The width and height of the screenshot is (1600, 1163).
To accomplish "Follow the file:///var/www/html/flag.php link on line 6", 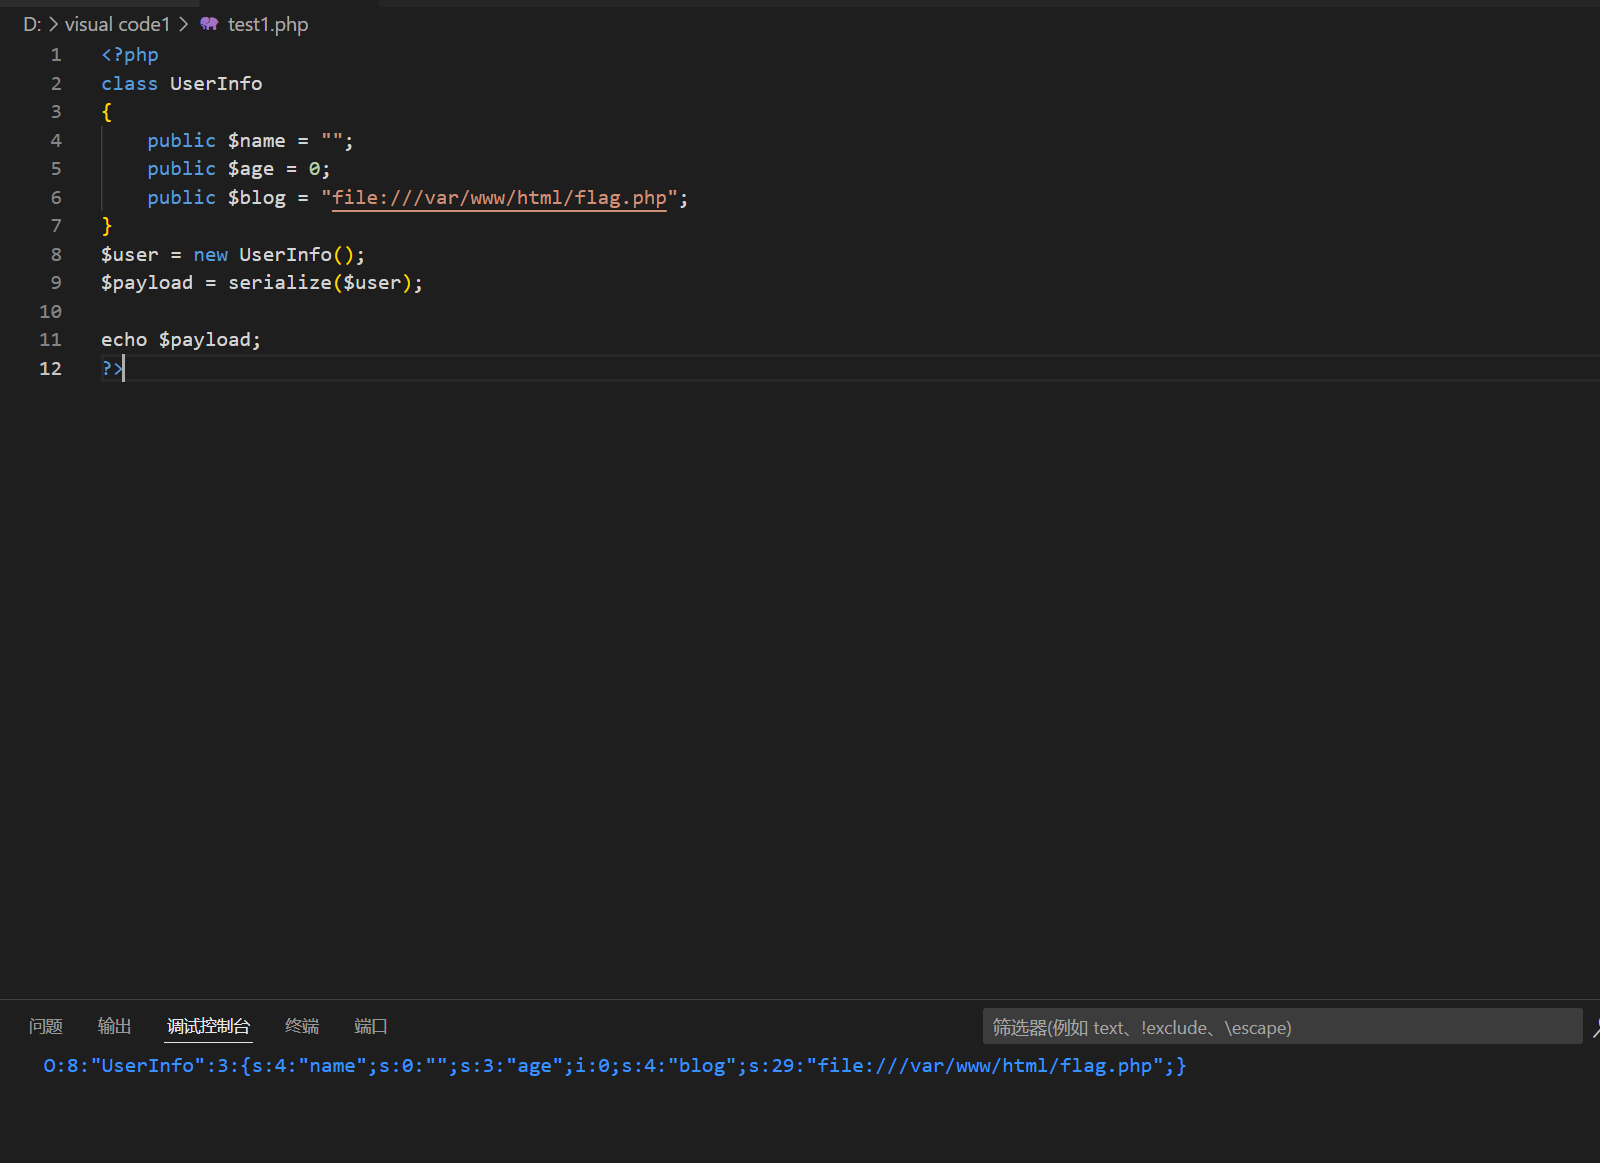I will point(499,198).
